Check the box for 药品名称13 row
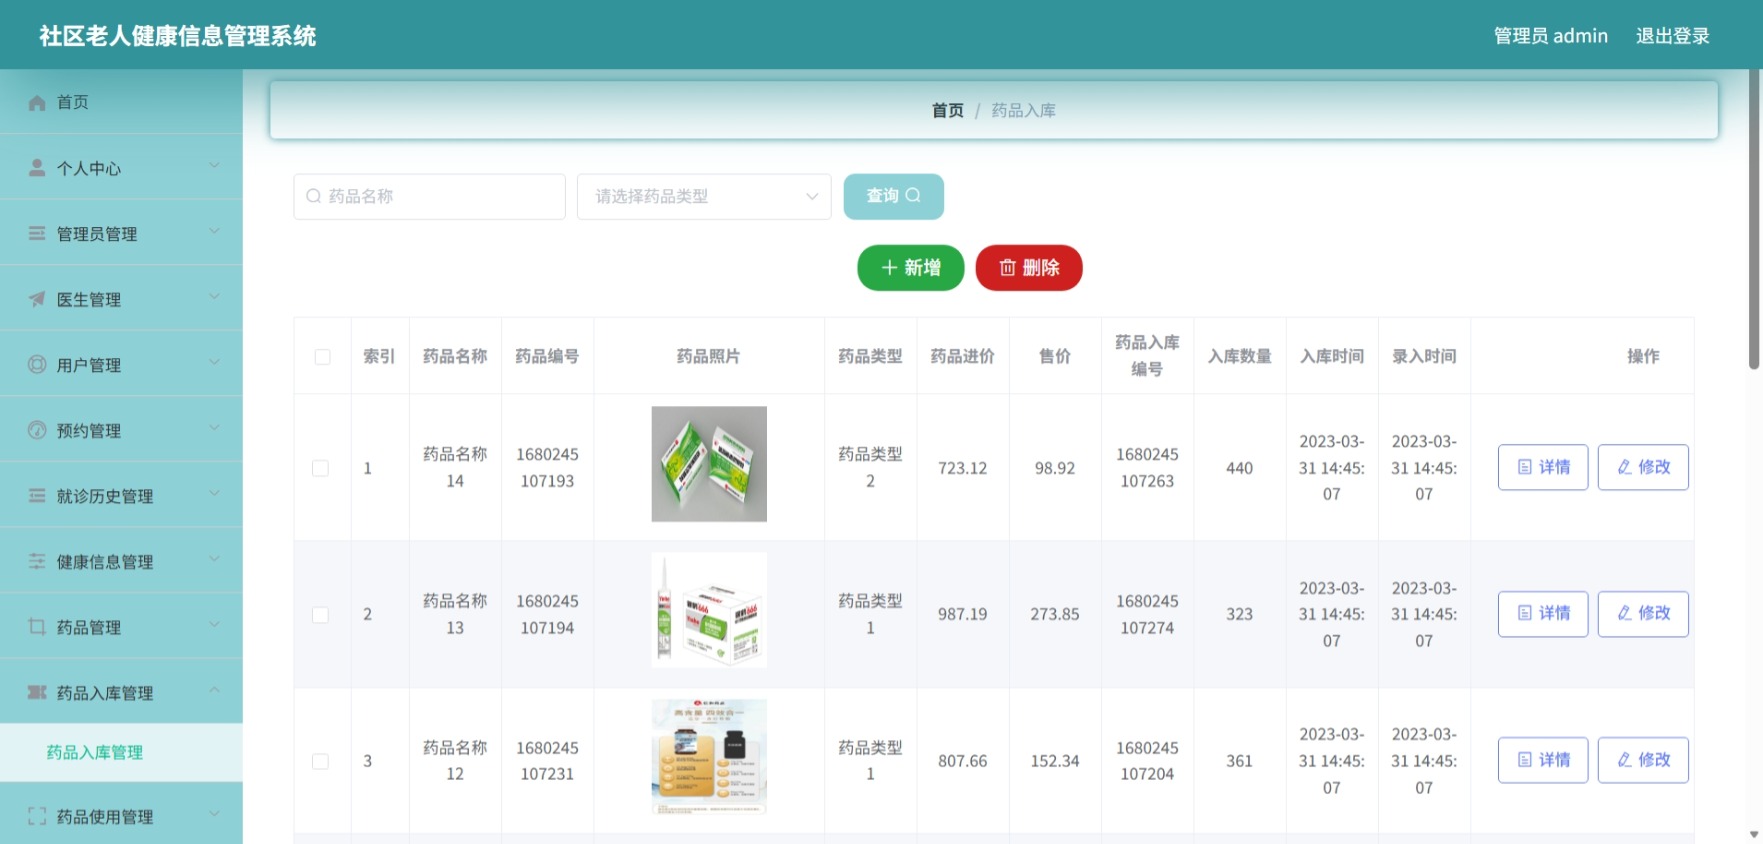The width and height of the screenshot is (1763, 844). coord(320,615)
